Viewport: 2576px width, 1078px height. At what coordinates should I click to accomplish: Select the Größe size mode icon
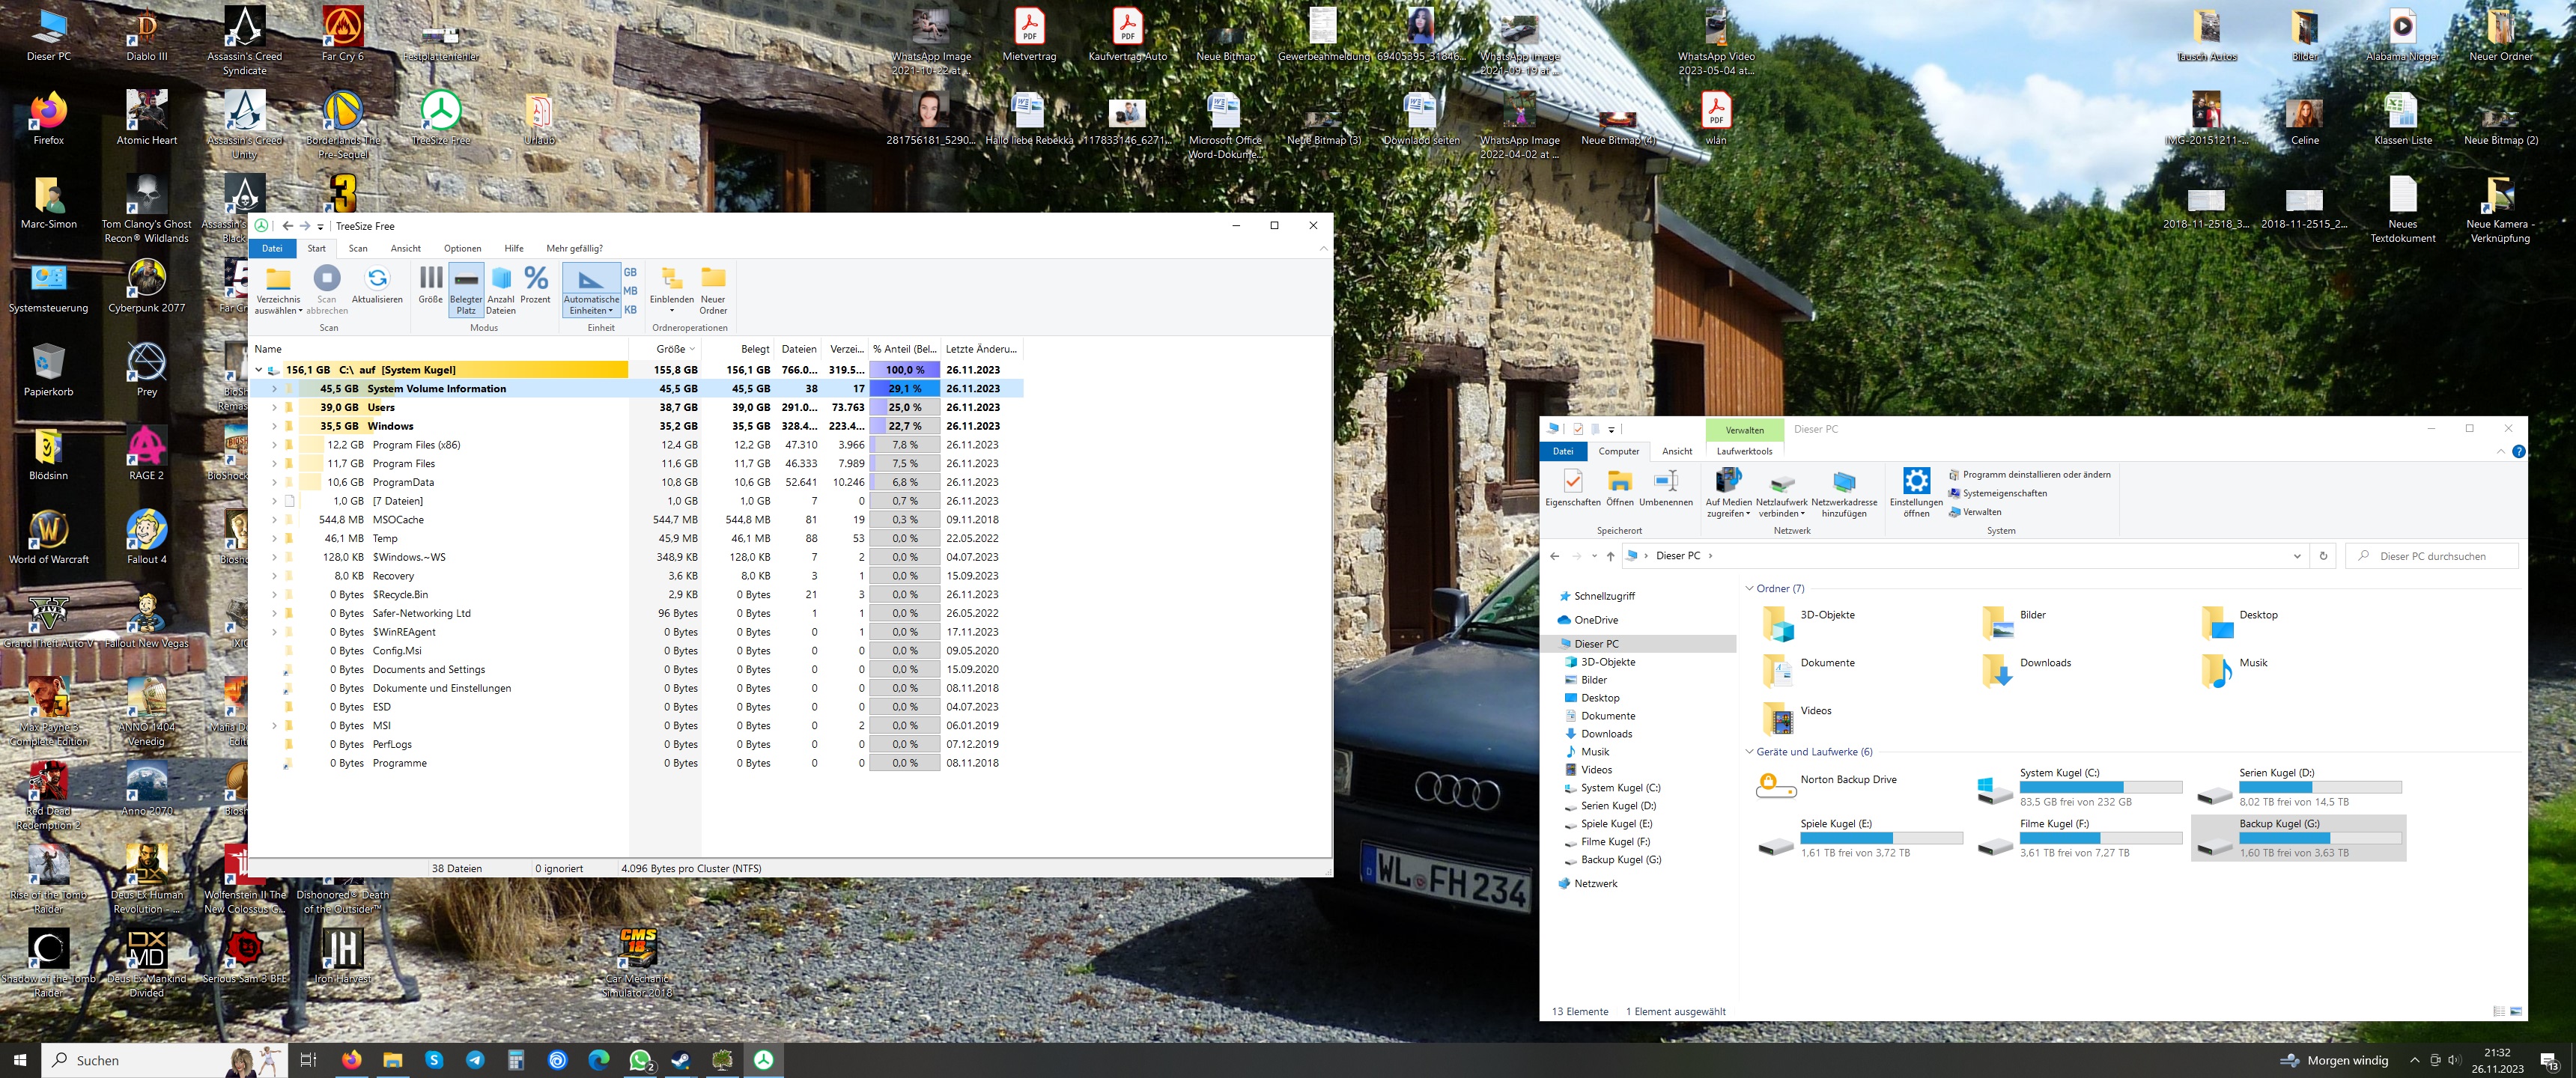point(430,279)
